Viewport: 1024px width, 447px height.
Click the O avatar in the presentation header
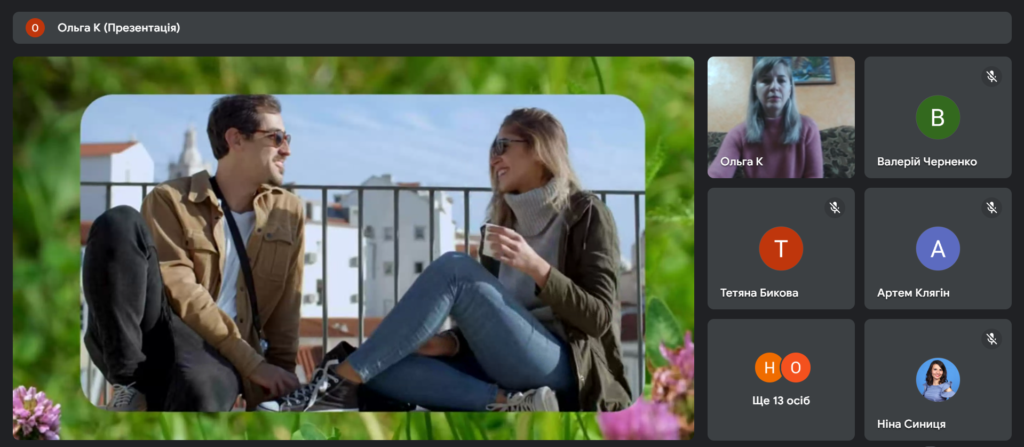click(35, 28)
